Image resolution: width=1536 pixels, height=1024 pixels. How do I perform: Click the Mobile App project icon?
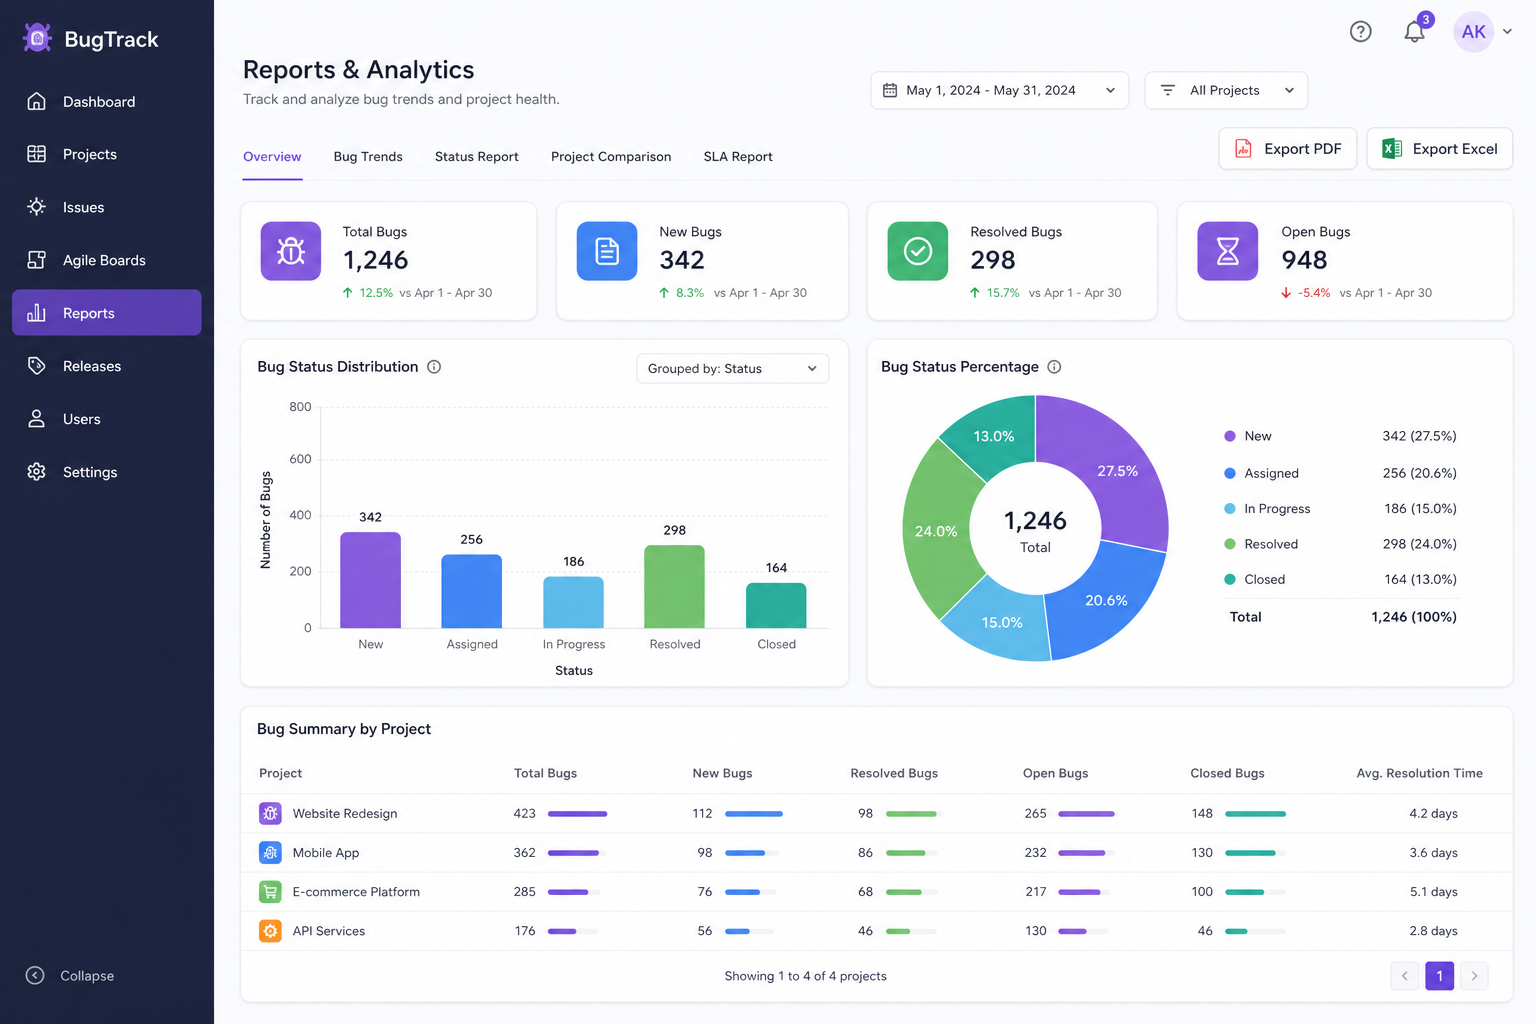click(270, 852)
